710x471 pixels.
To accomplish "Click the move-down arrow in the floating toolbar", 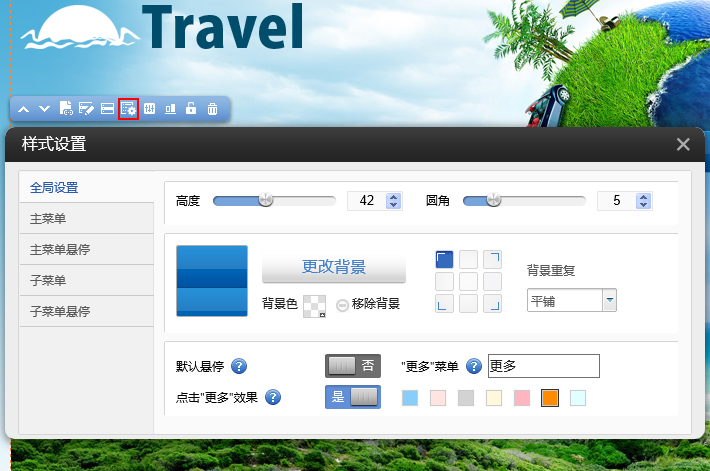I will pyautogui.click(x=44, y=109).
